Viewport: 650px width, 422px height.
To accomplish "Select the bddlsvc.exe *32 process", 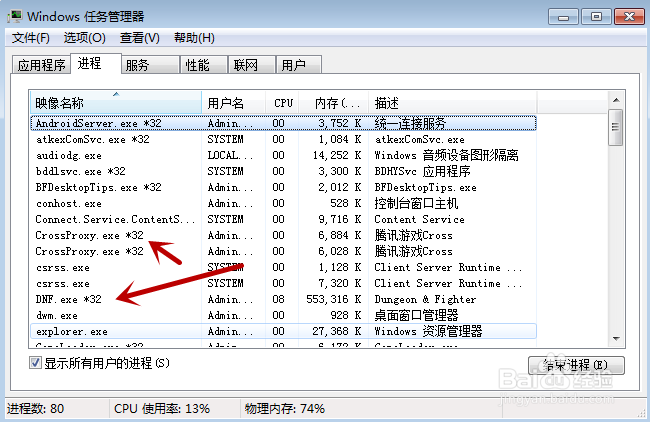I will tap(284, 171).
